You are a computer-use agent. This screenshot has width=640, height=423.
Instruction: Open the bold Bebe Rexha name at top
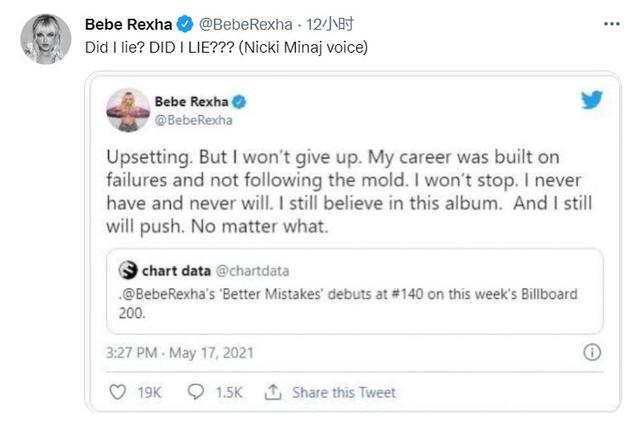point(129,22)
